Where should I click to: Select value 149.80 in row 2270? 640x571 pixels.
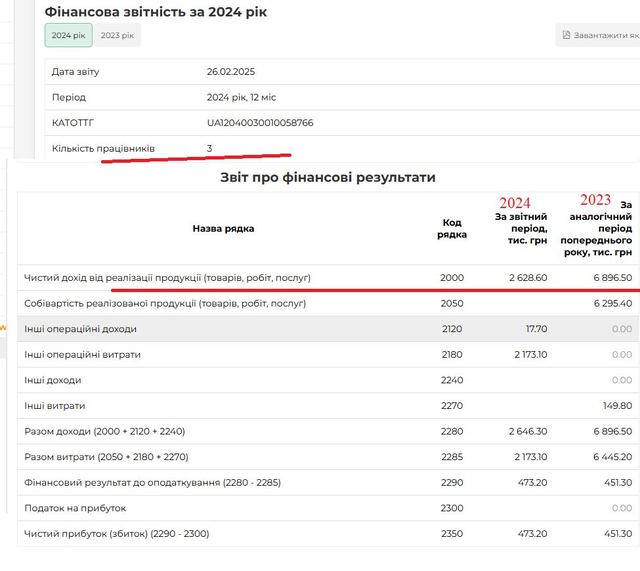[x=617, y=406]
